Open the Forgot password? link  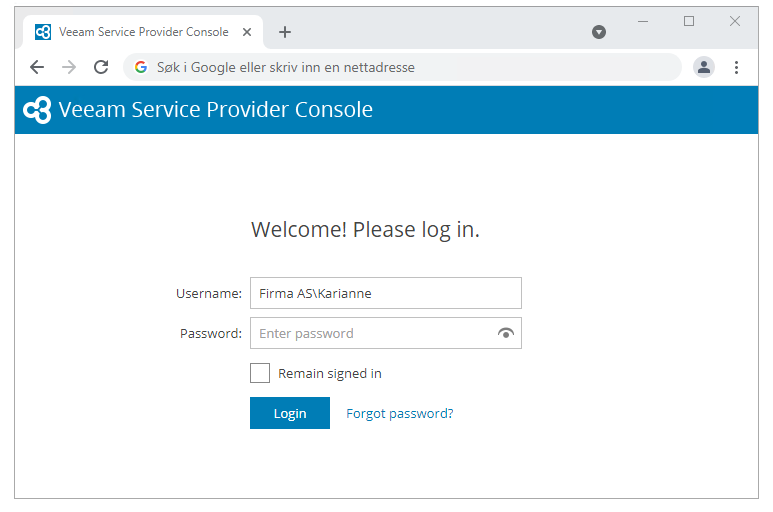(x=399, y=413)
